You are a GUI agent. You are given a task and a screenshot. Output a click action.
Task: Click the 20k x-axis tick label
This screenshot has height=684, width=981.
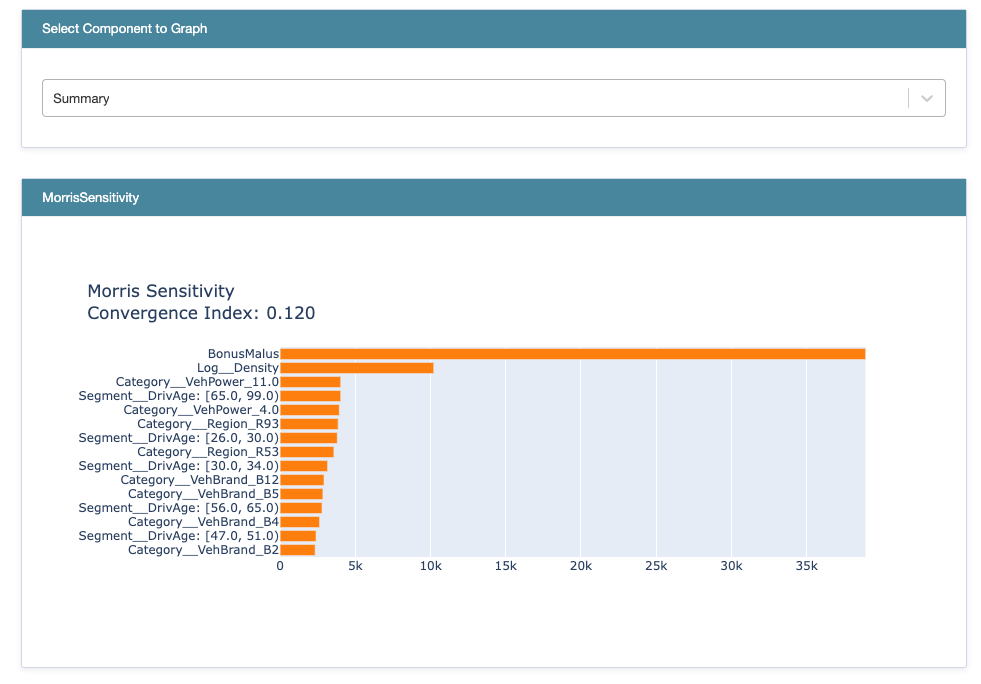(581, 566)
